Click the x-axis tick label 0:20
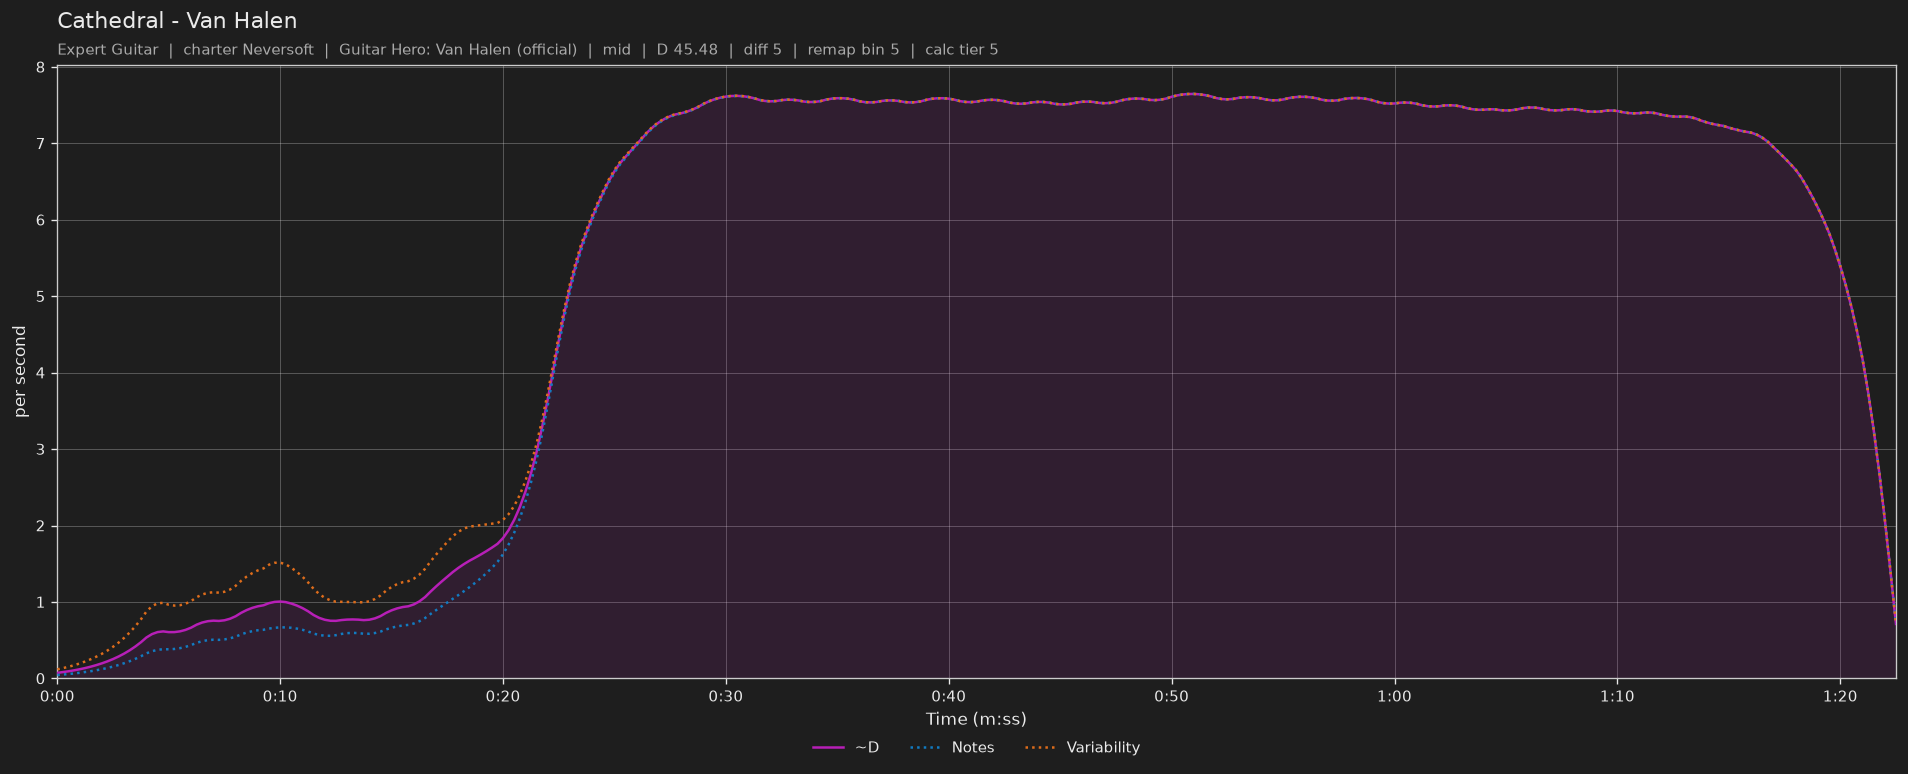 [x=503, y=696]
